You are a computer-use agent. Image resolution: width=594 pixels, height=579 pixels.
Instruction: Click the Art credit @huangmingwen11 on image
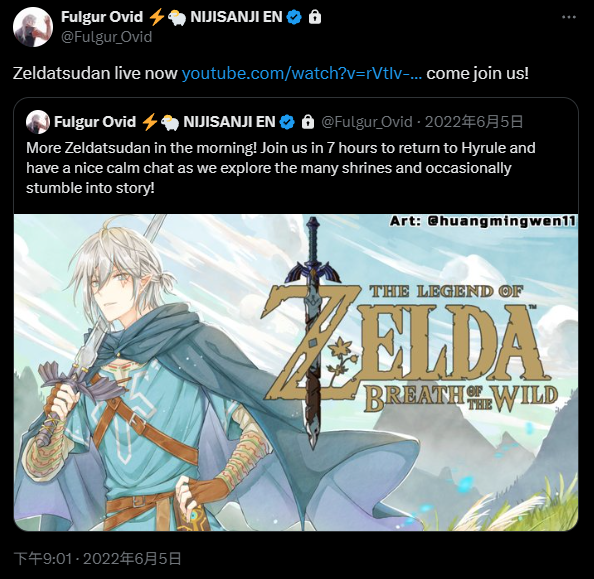pos(483,221)
